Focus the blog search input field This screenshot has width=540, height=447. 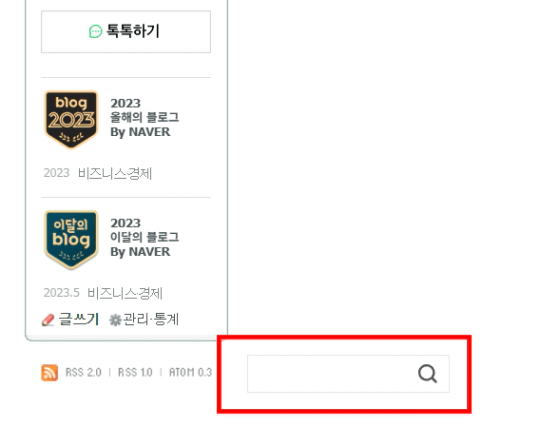click(331, 374)
